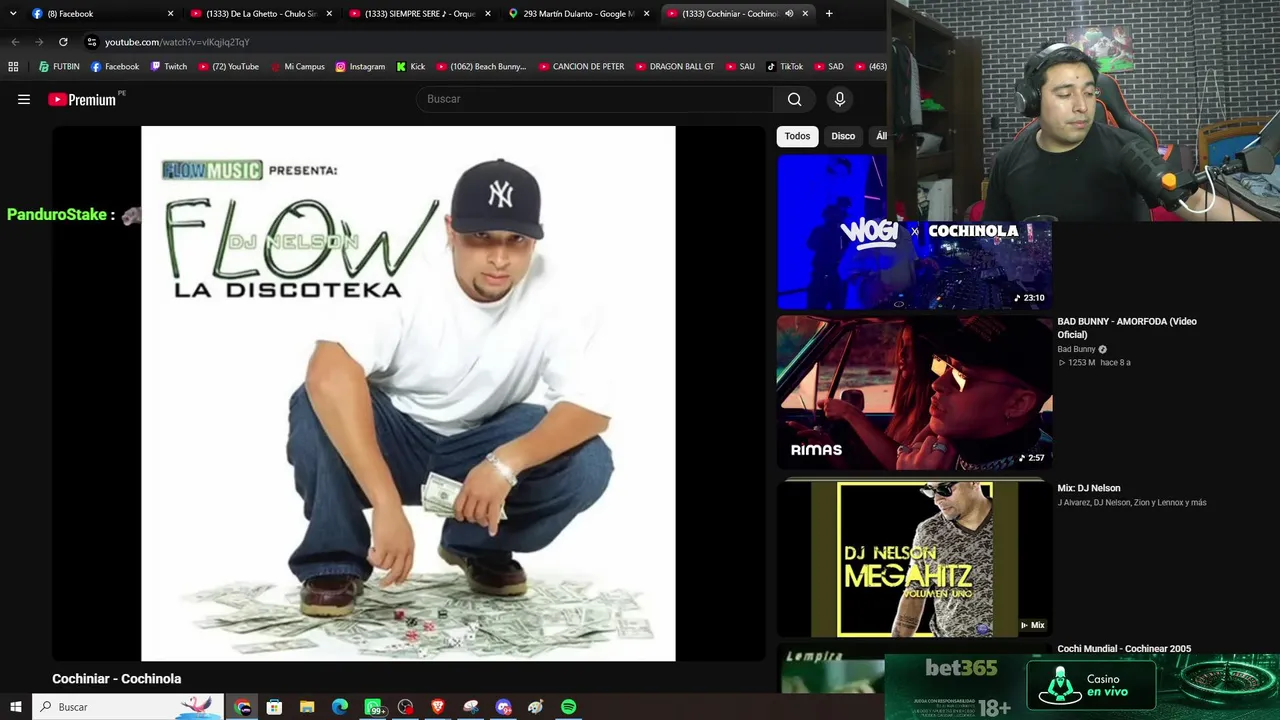
Task: Click the video title Cochiniar - Cochinola
Action: point(117,679)
